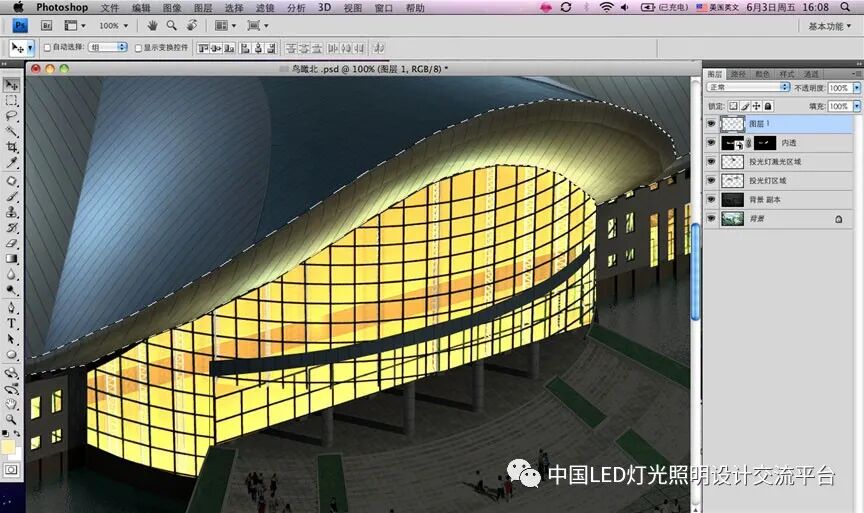Click the Rotate View tool in application bar

pyautogui.click(x=192, y=25)
